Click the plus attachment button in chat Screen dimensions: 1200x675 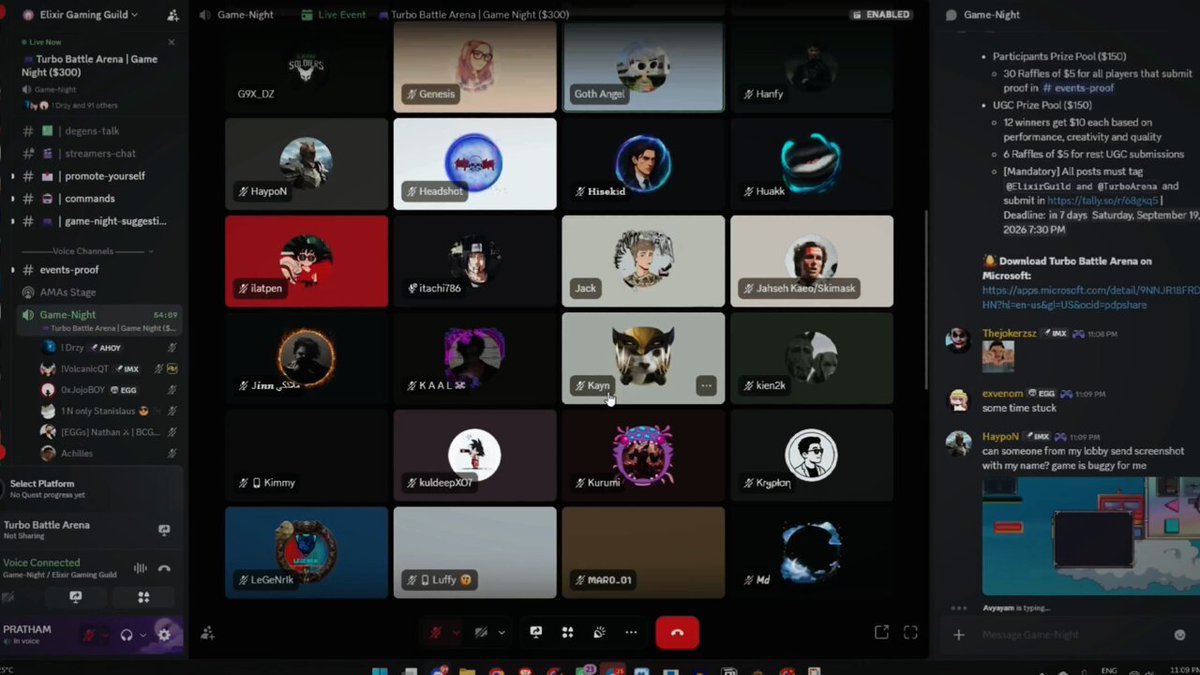click(958, 635)
